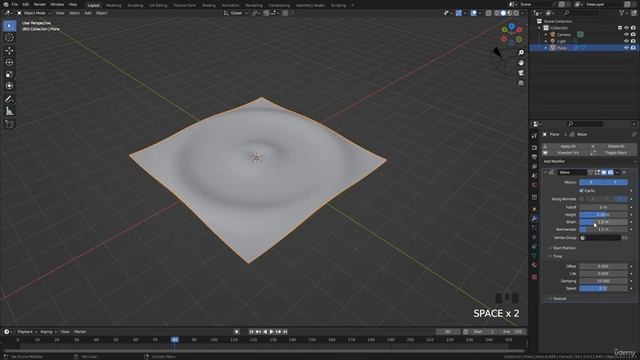The image size is (640, 360).
Task: Open the File menu
Action: click(14, 4)
